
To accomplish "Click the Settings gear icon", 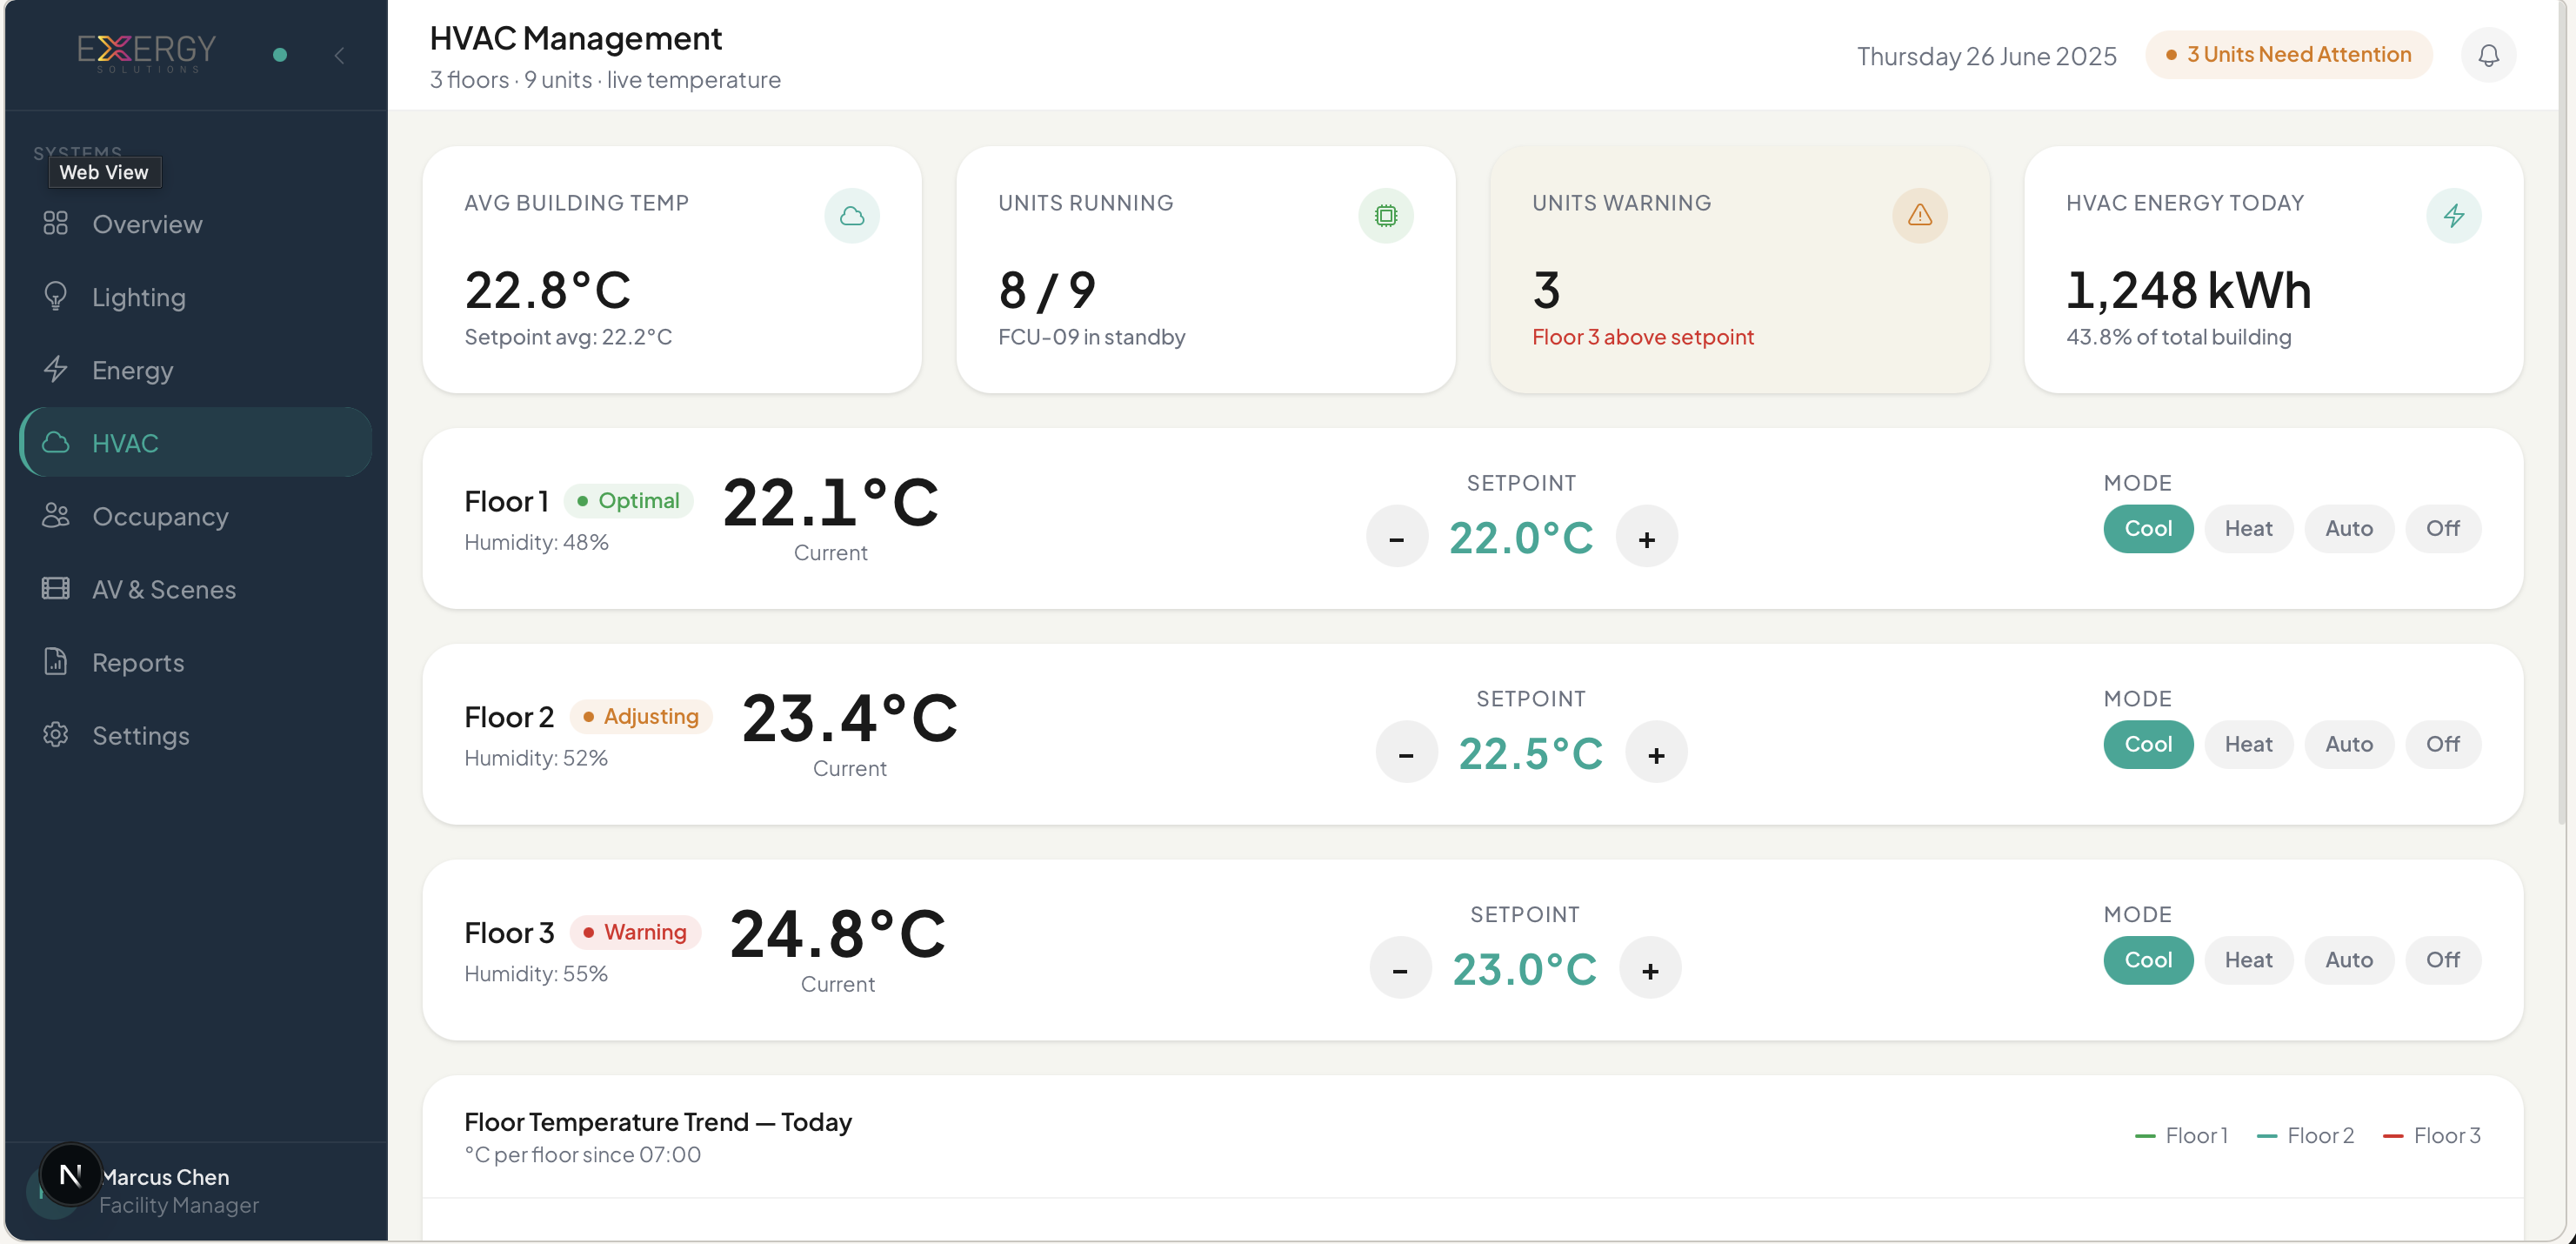I will (56, 734).
